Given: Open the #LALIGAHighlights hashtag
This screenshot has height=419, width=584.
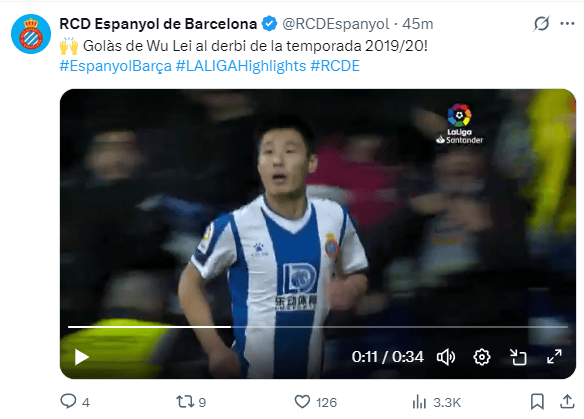Looking at the screenshot, I should [241, 66].
